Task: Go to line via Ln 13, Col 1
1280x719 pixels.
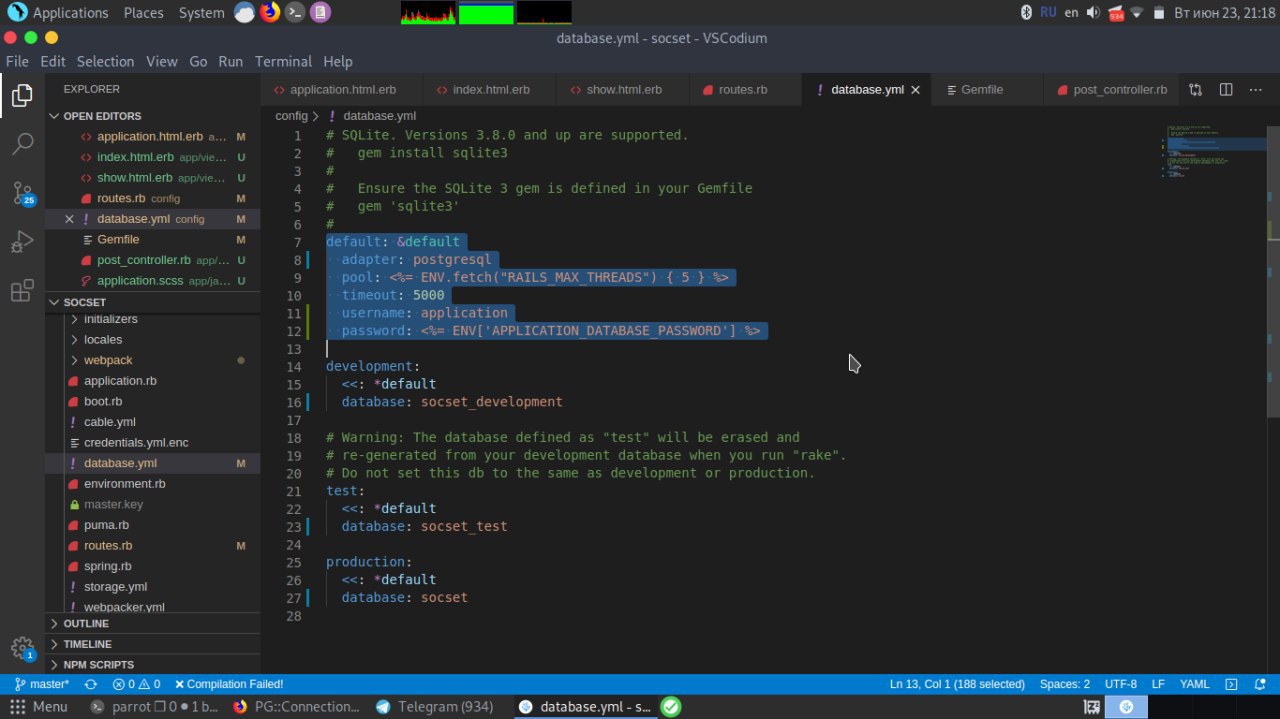Action: [x=957, y=684]
